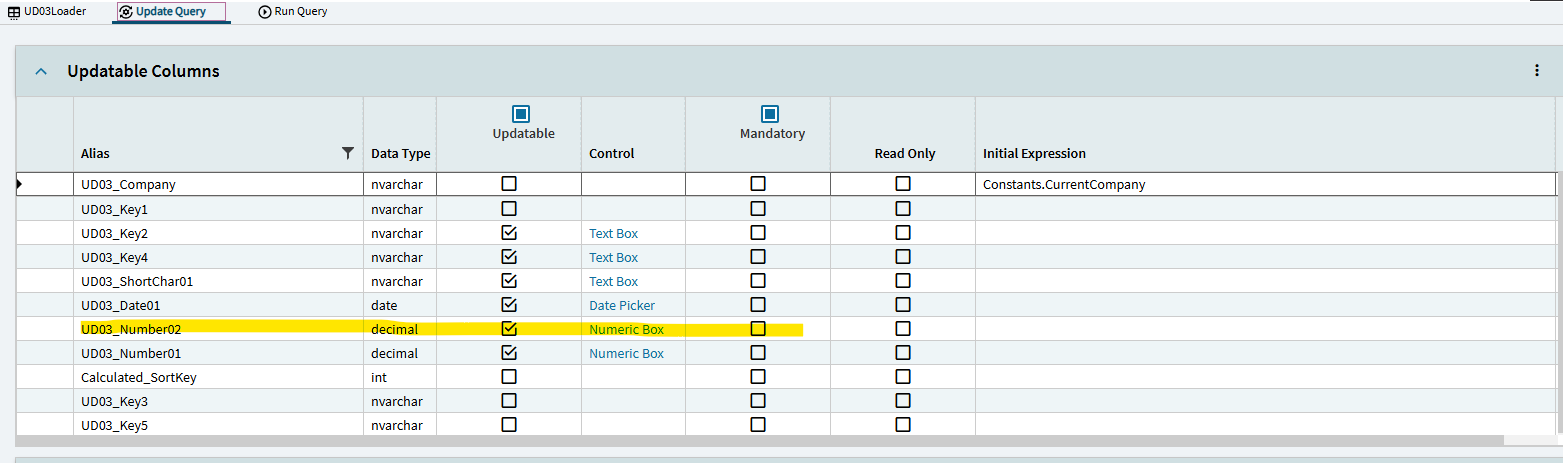Click the UD03Loader grid icon
This screenshot has width=1563, height=463.
click(x=14, y=12)
